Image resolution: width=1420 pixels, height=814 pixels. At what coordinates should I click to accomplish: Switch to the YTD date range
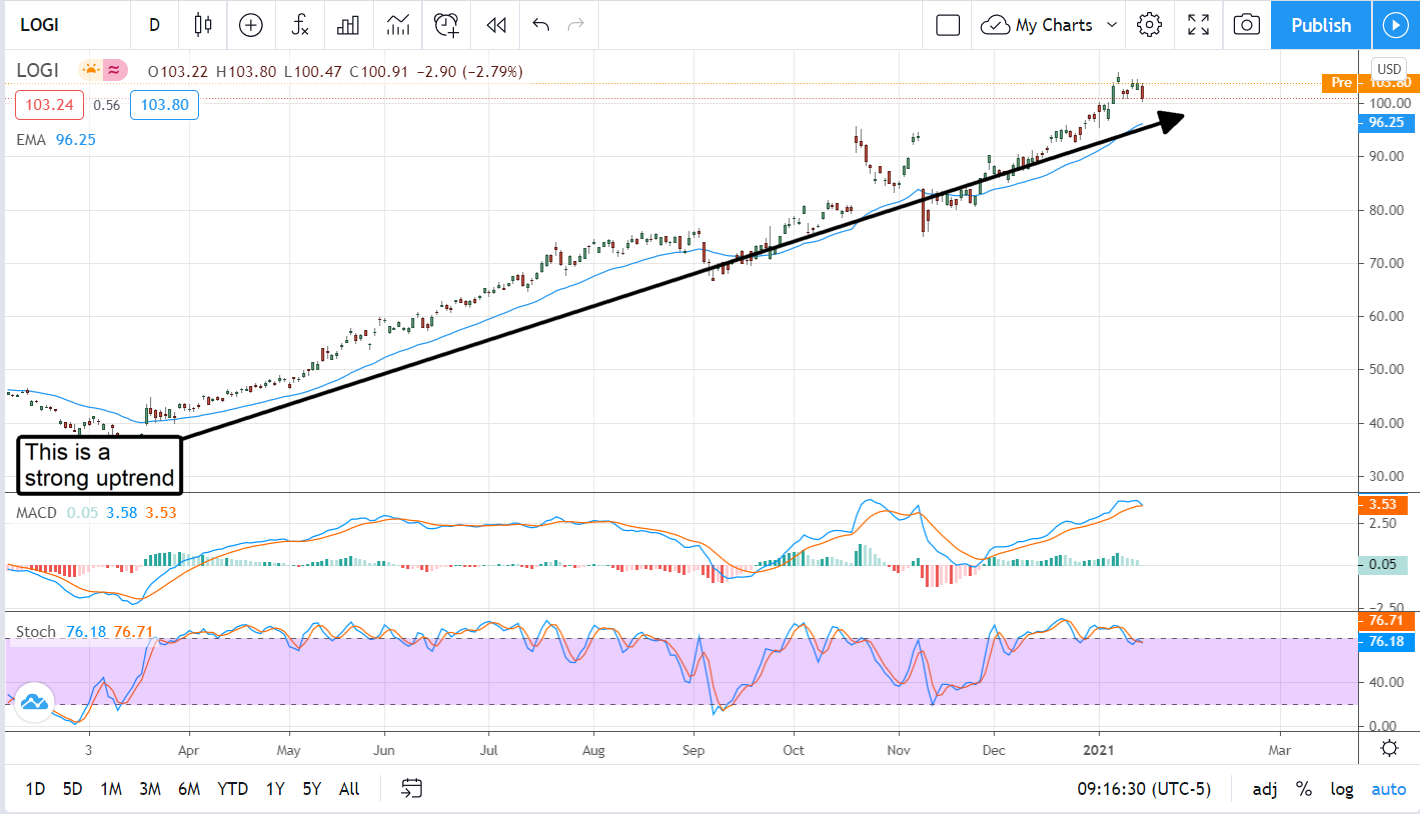(x=232, y=789)
